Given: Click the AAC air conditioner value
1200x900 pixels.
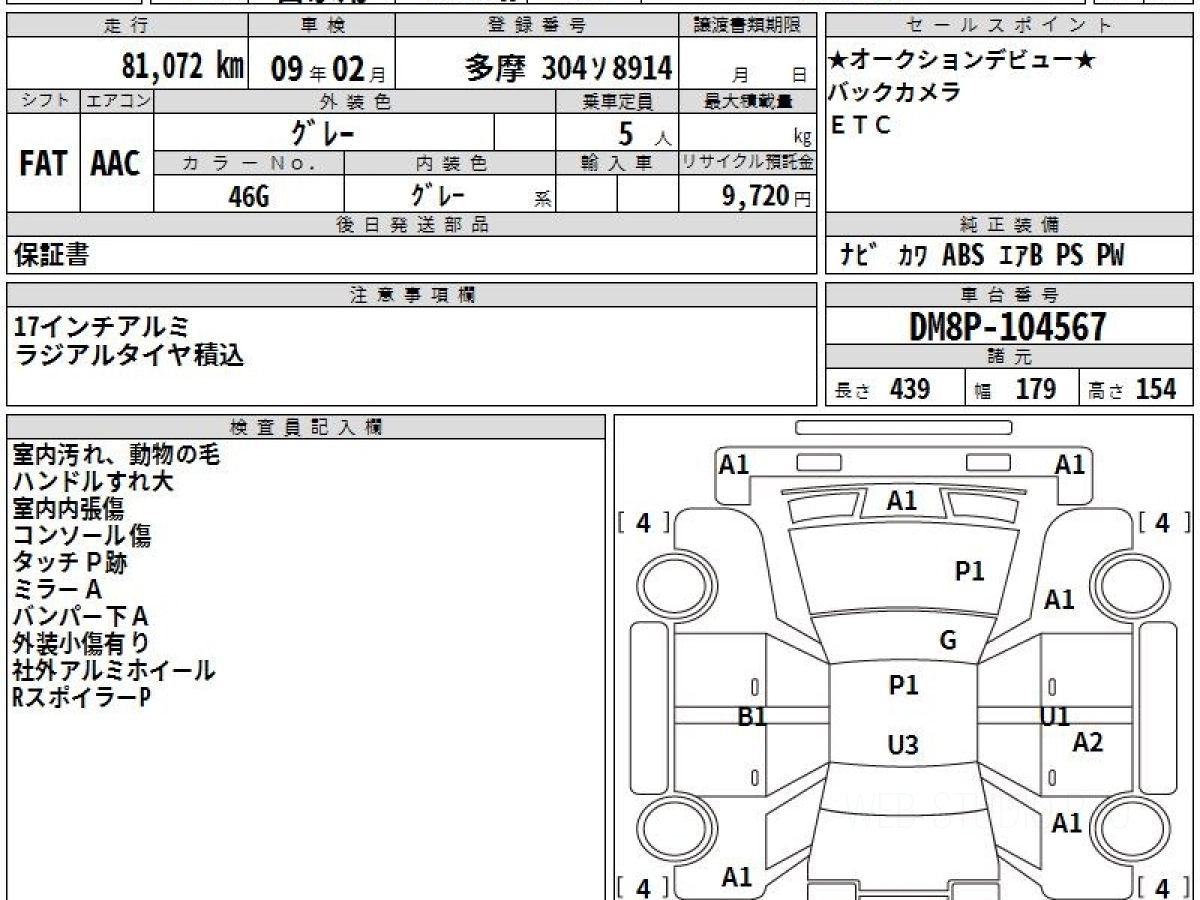Looking at the screenshot, I should pos(116,164).
